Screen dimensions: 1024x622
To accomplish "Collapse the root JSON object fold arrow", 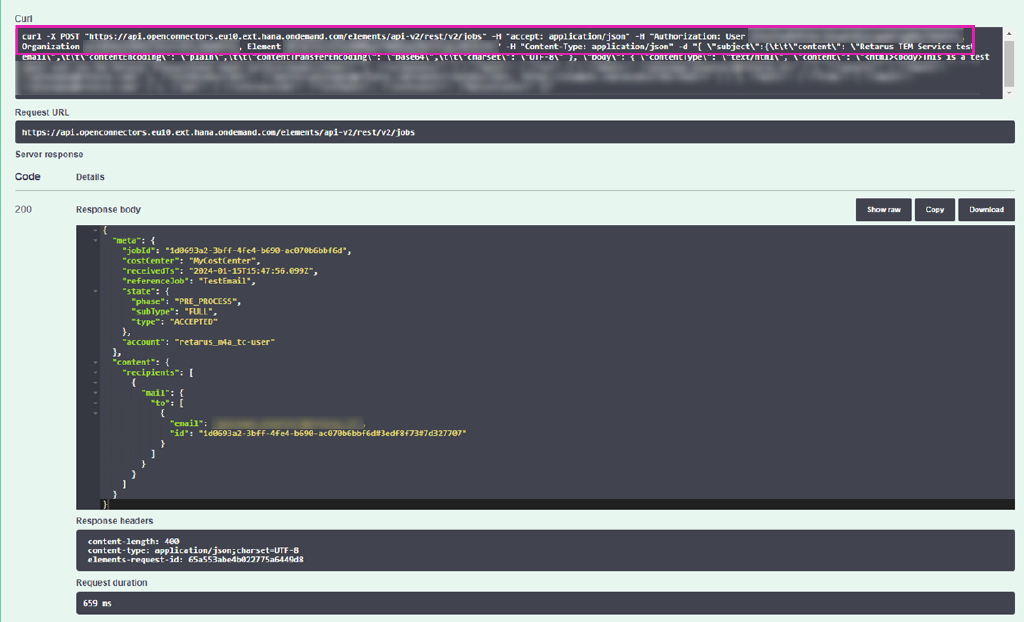I will click(96, 230).
